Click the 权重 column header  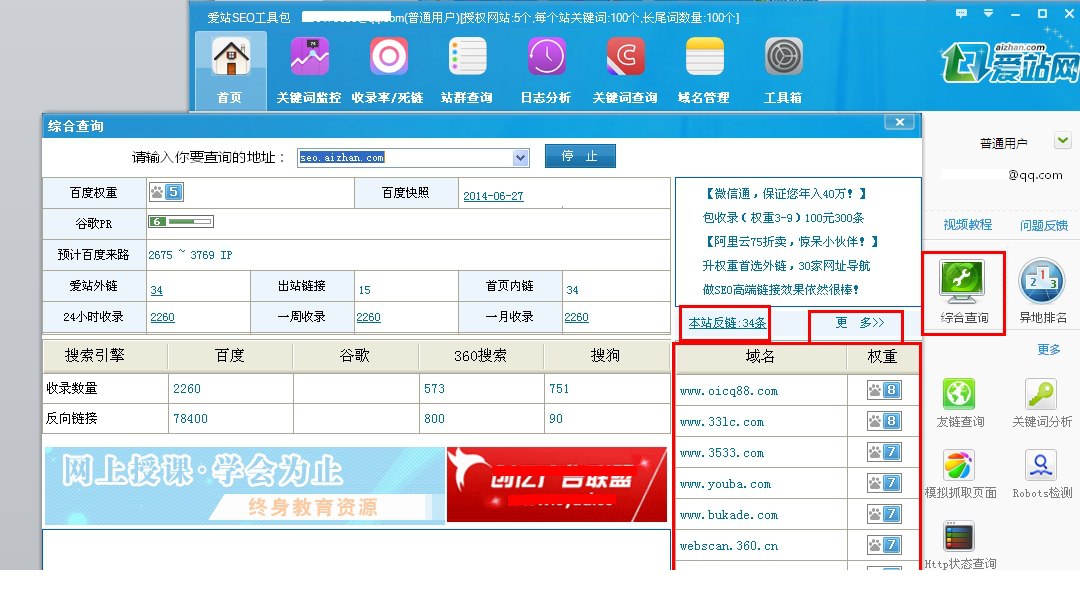click(x=882, y=357)
